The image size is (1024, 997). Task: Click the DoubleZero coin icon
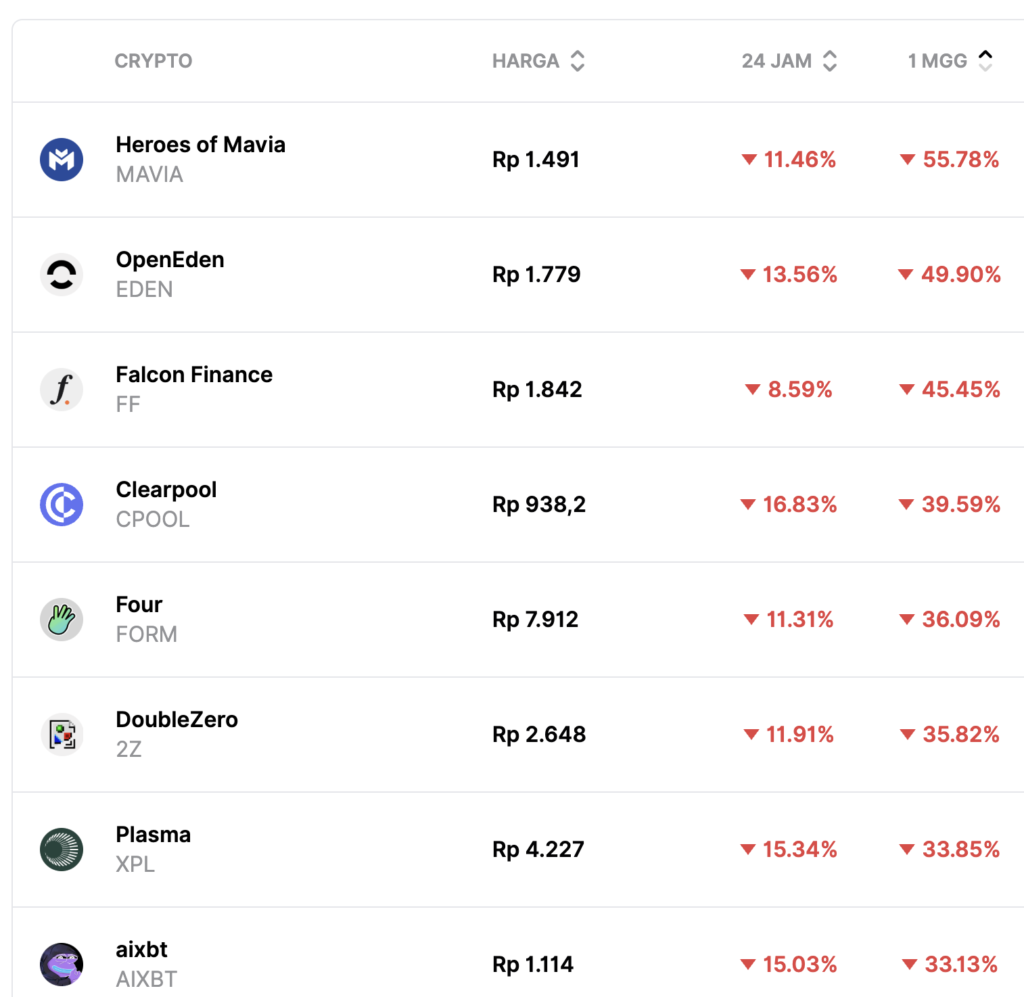61,735
